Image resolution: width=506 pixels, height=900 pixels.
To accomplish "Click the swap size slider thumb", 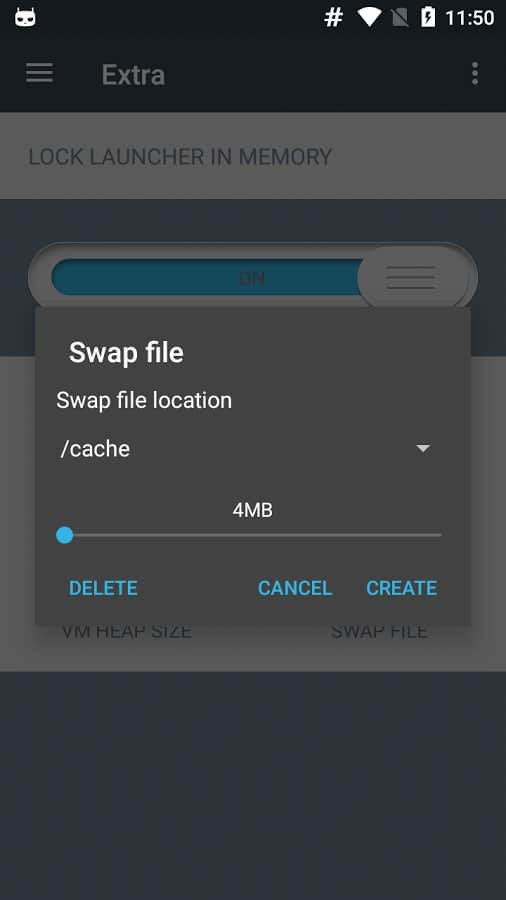I will (65, 536).
